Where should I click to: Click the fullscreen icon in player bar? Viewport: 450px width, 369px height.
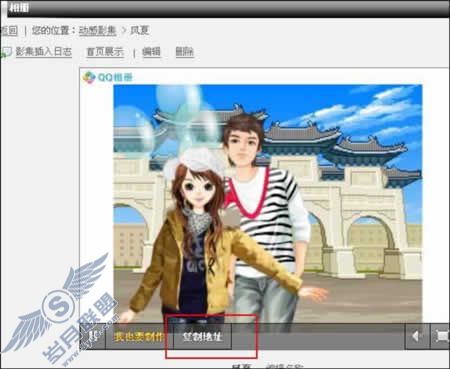[441, 336]
